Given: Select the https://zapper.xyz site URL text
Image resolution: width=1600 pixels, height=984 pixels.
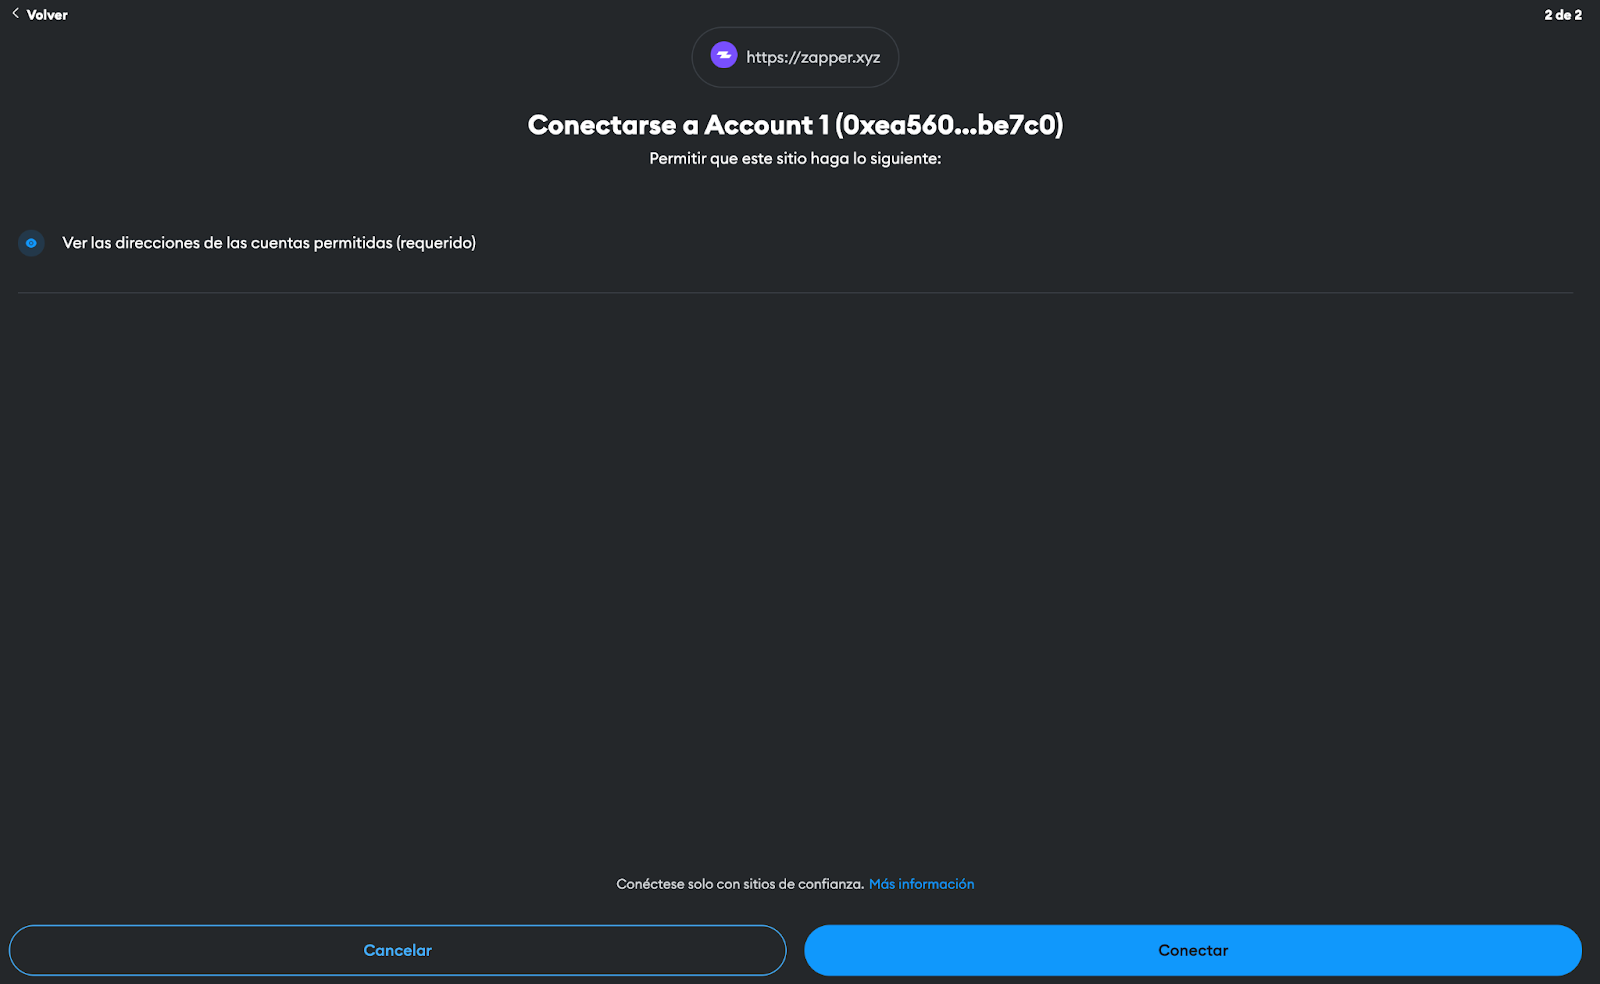Looking at the screenshot, I should (813, 57).
